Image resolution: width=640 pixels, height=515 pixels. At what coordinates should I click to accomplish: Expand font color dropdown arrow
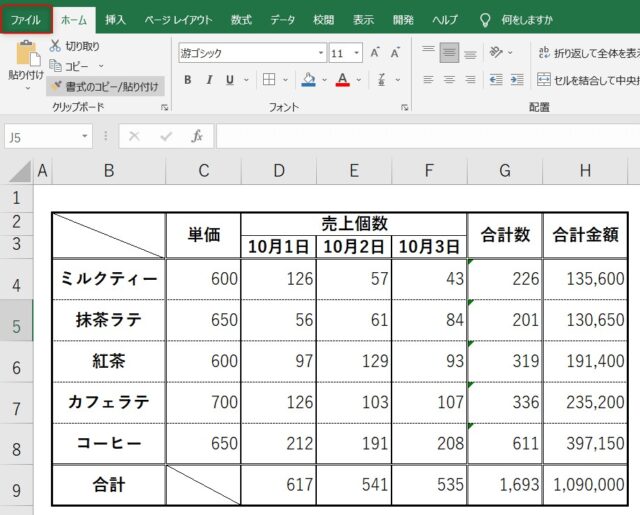pyautogui.click(x=359, y=80)
